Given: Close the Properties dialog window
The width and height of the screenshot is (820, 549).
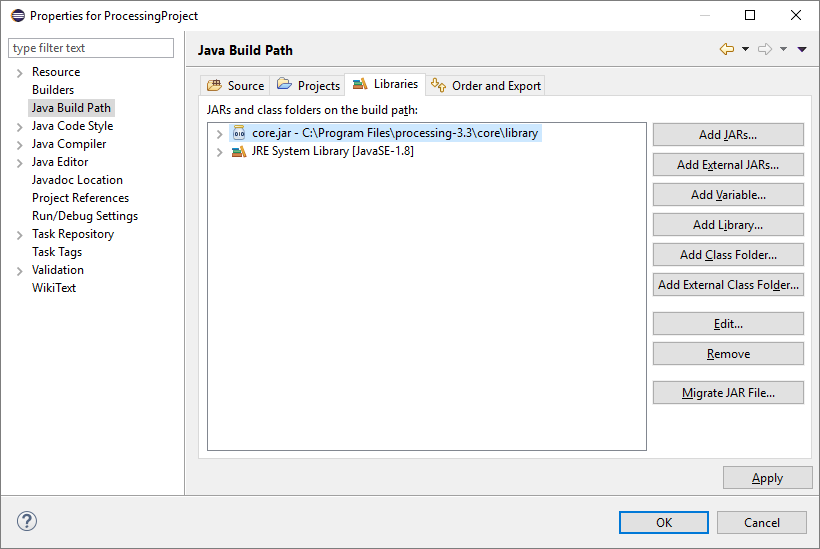Looking at the screenshot, I should [795, 15].
